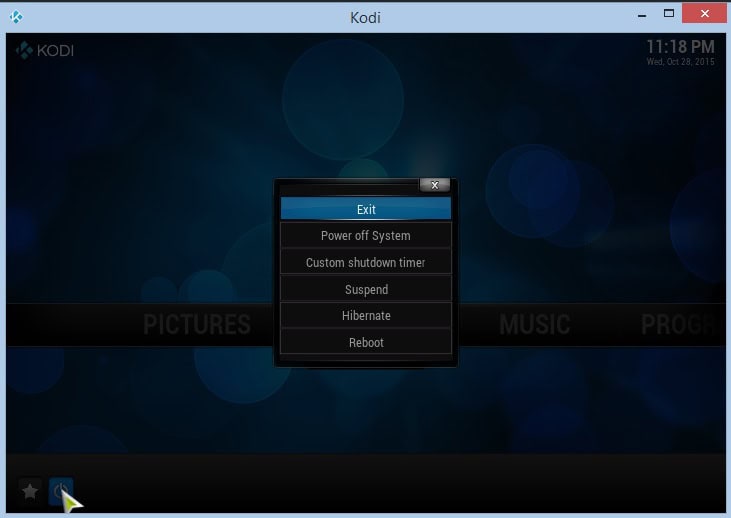Maximize the Kodi window
The height and width of the screenshot is (518, 731).
669,14
